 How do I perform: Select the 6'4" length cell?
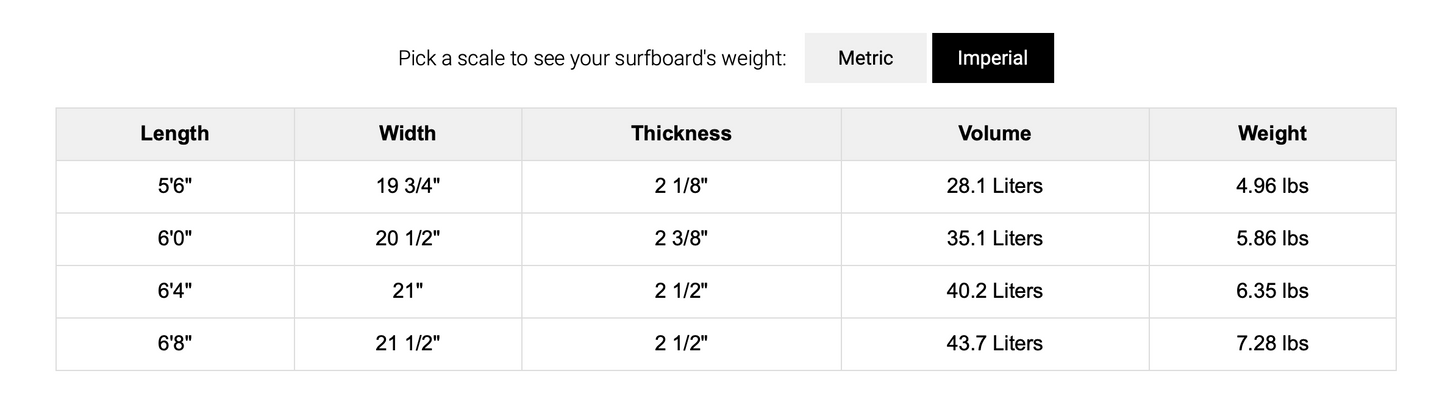(175, 292)
